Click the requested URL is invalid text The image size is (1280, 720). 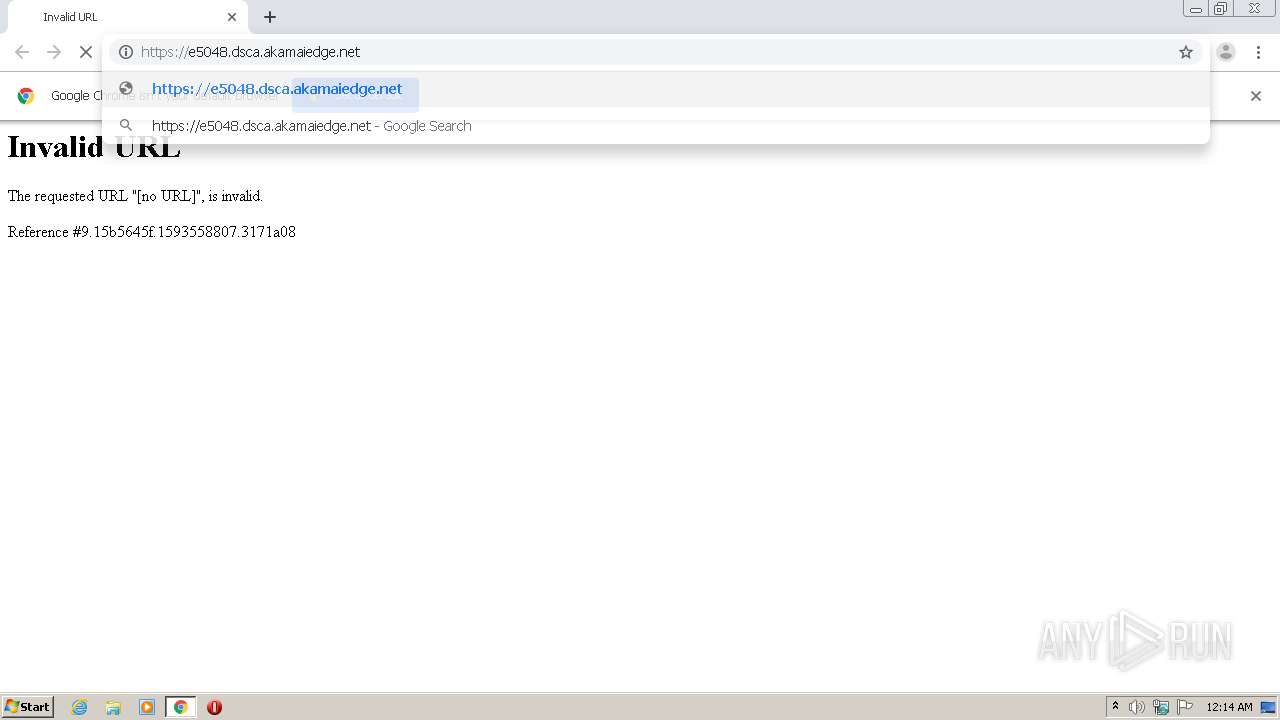pos(135,196)
